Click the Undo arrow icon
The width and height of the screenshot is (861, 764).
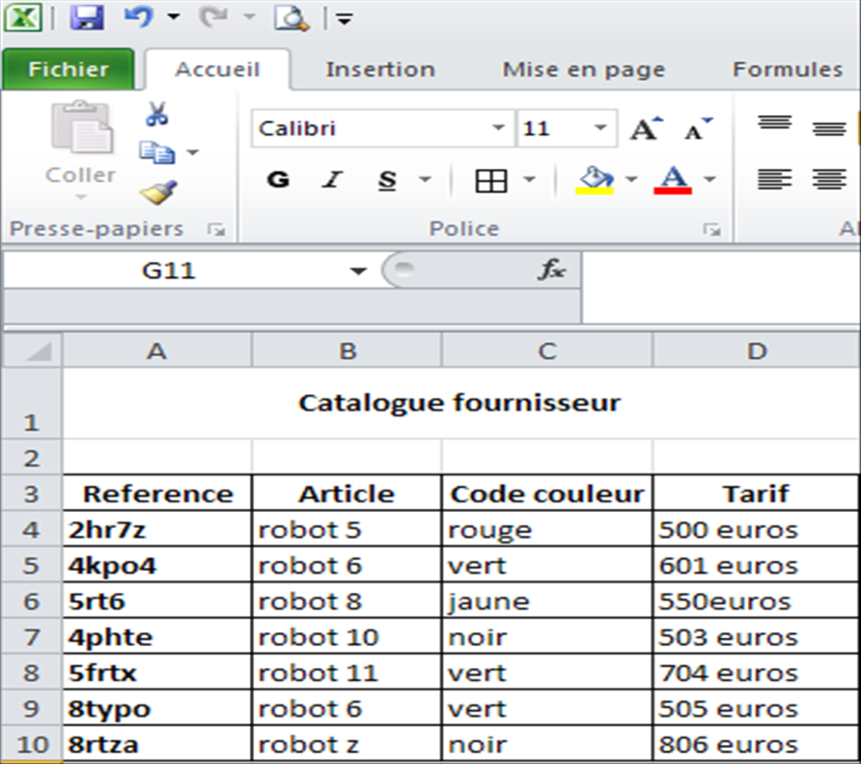137,17
